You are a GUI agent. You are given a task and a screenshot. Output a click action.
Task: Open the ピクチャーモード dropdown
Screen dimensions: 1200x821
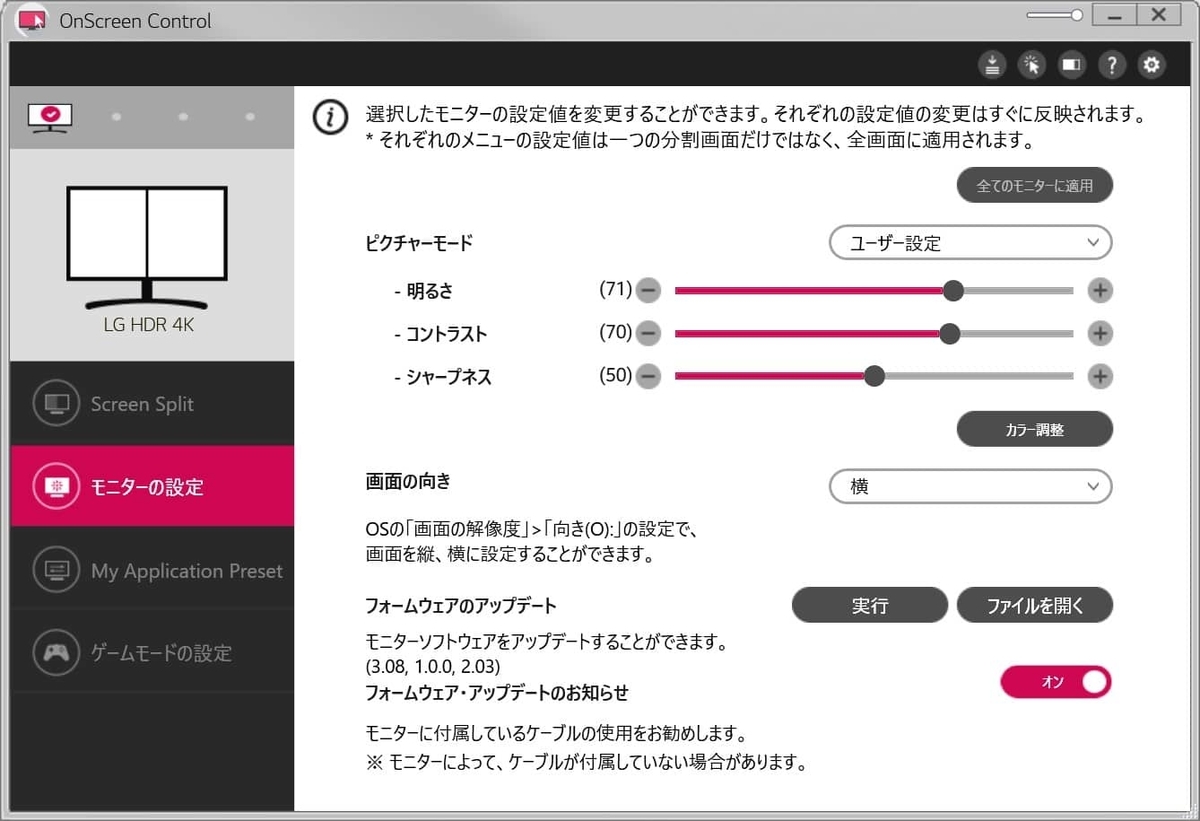[x=971, y=243]
